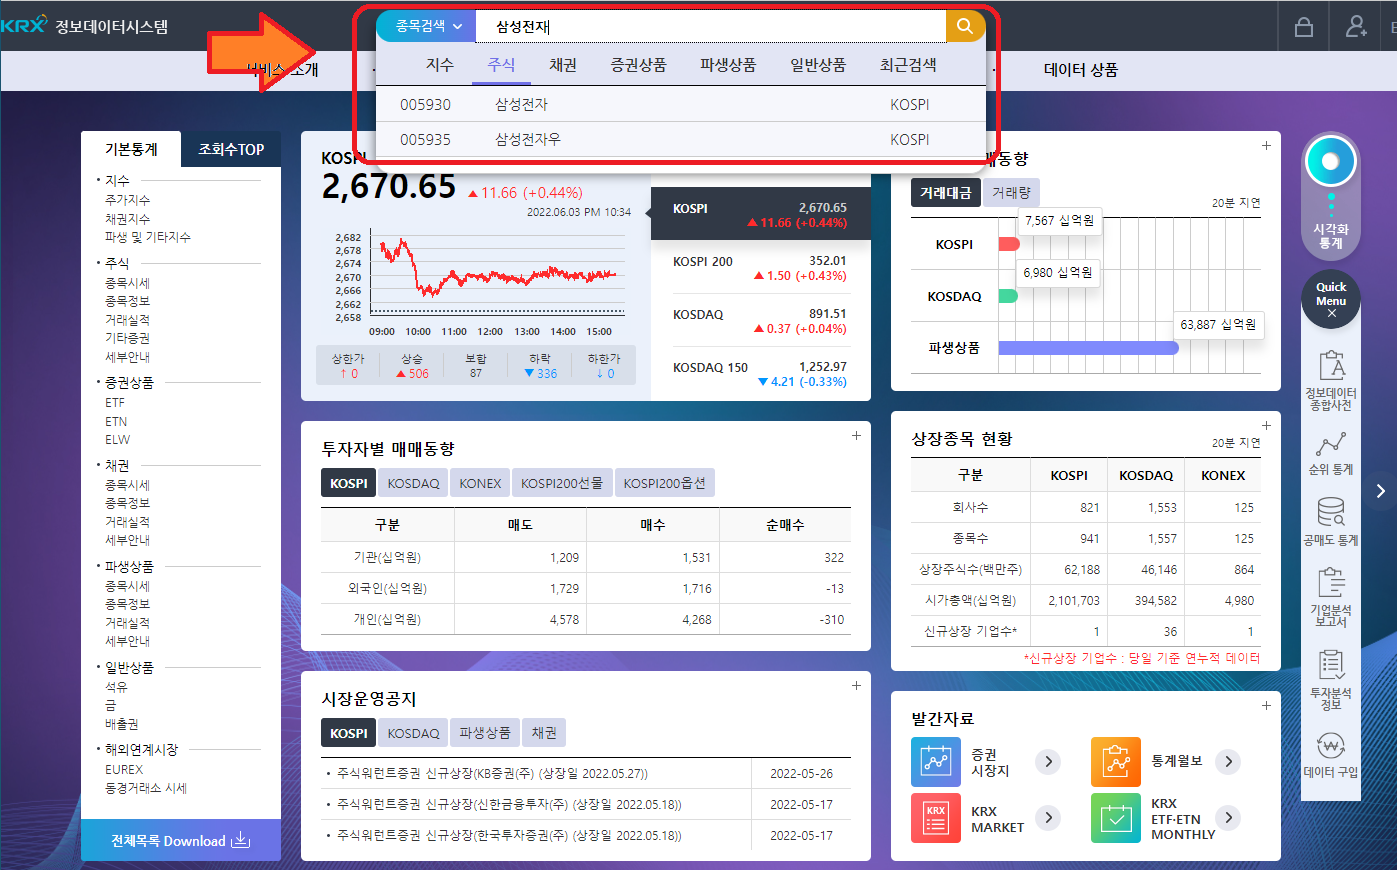Image resolution: width=1397 pixels, height=870 pixels.
Task: Select KOSPI200선물 tab
Action: point(562,483)
